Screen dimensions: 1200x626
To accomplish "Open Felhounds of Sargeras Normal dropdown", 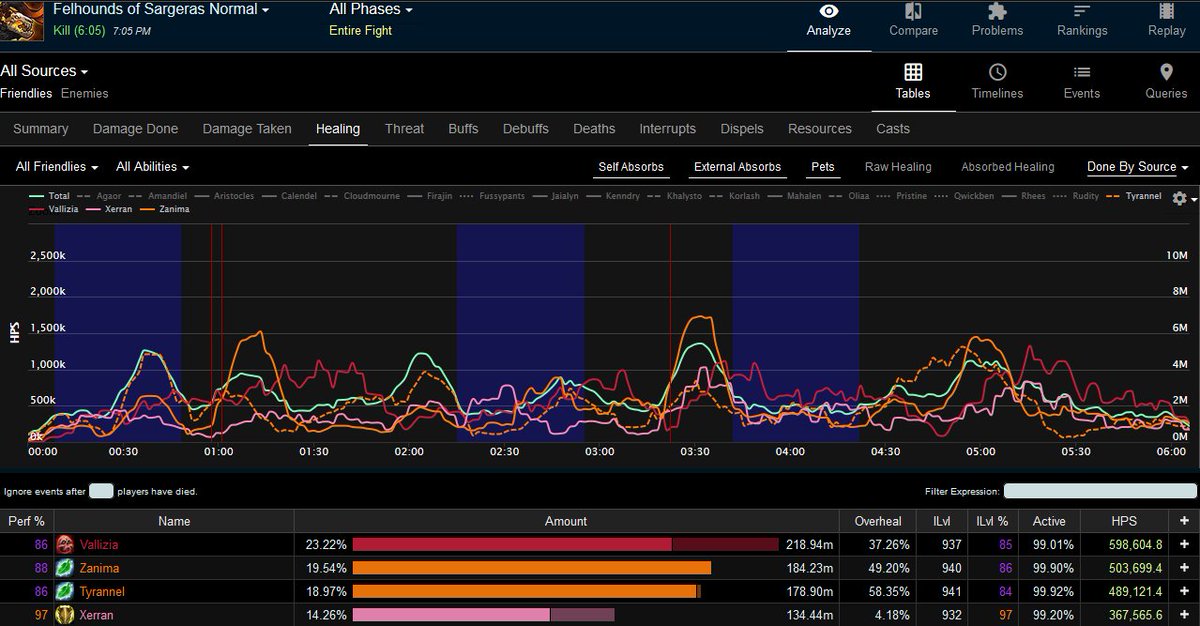I will pyautogui.click(x=161, y=9).
